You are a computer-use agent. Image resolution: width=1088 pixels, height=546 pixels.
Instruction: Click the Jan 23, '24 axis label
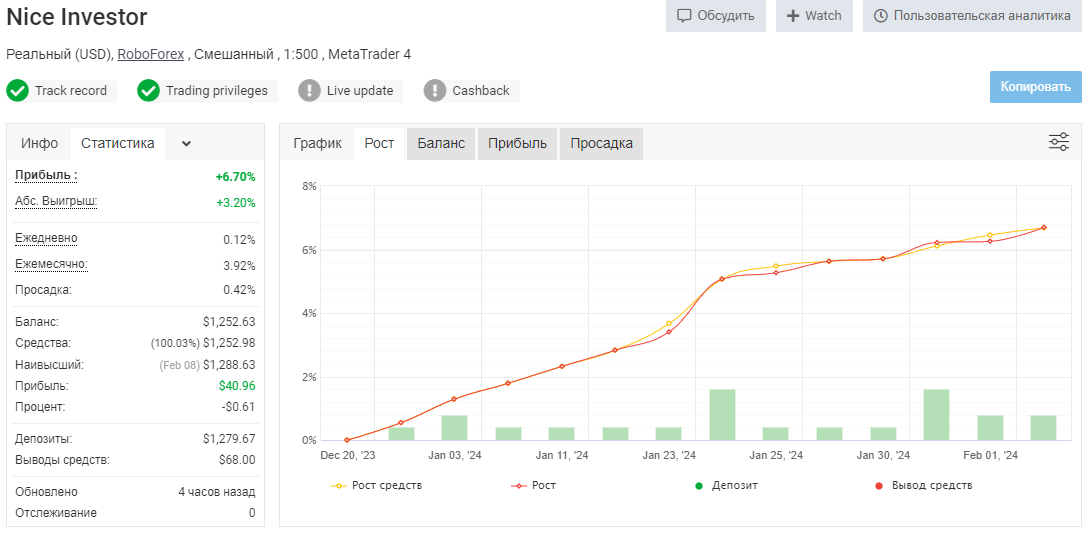pyautogui.click(x=669, y=455)
